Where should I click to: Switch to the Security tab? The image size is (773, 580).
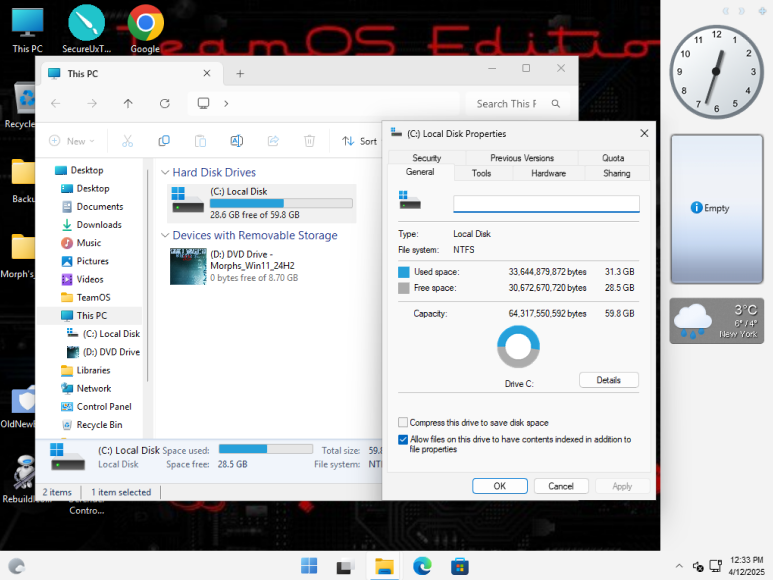427,158
